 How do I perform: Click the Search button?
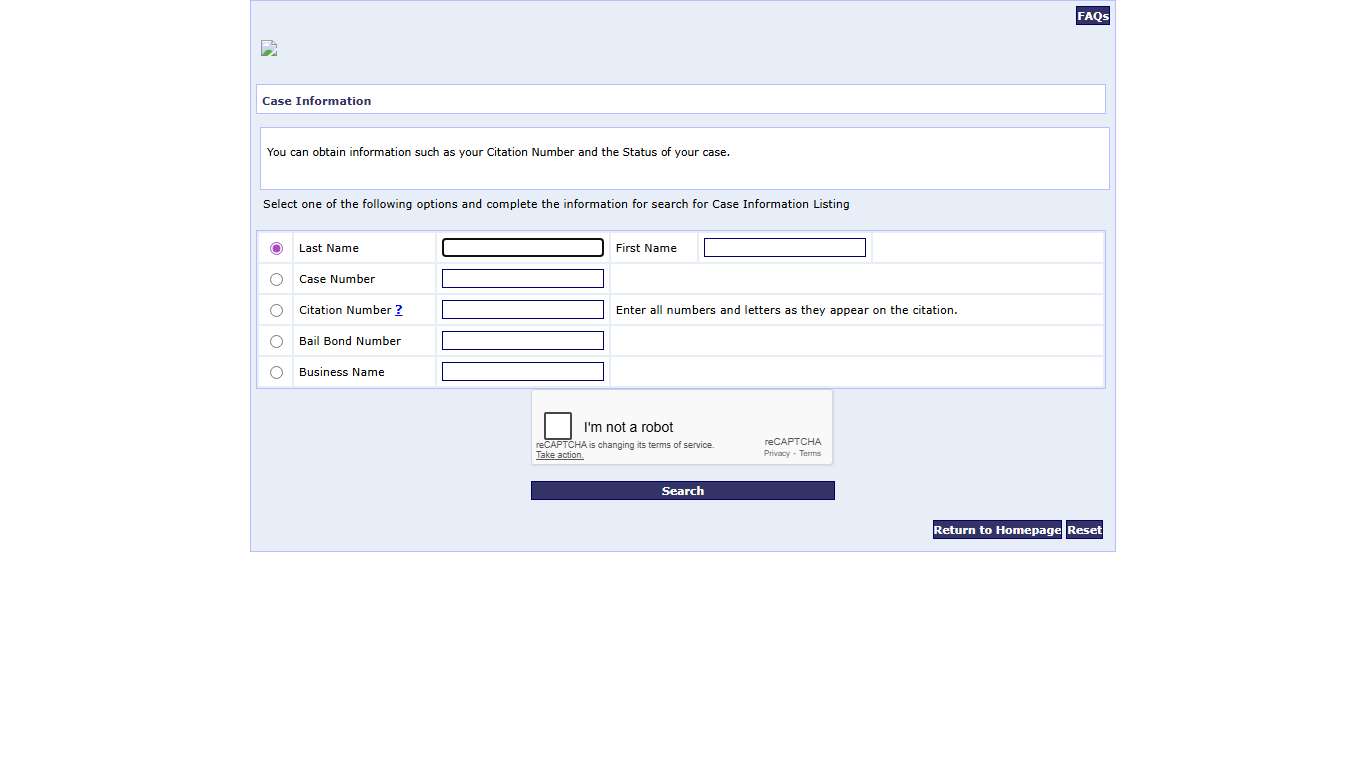682,490
